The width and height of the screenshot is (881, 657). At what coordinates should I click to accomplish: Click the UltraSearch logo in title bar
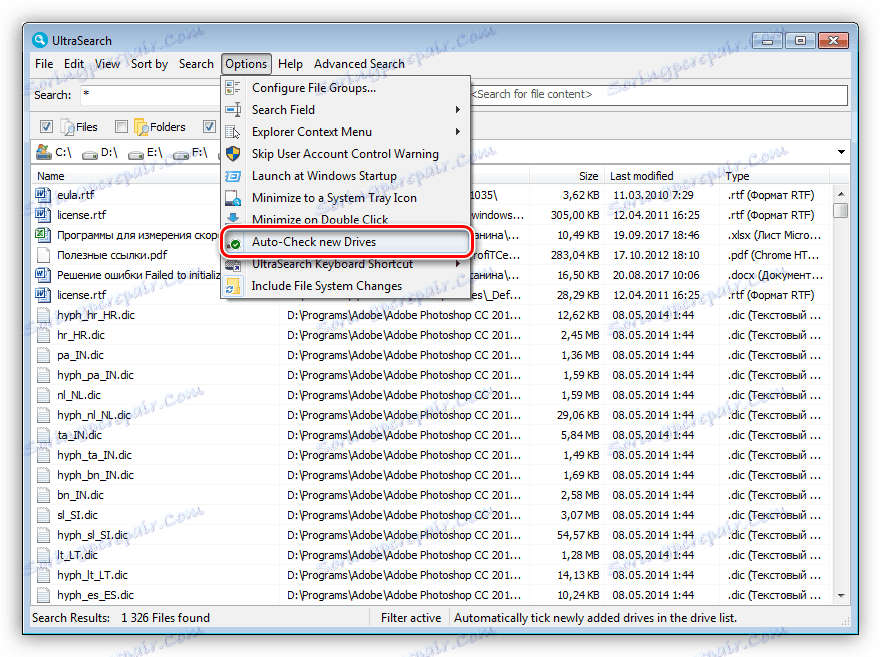point(39,40)
